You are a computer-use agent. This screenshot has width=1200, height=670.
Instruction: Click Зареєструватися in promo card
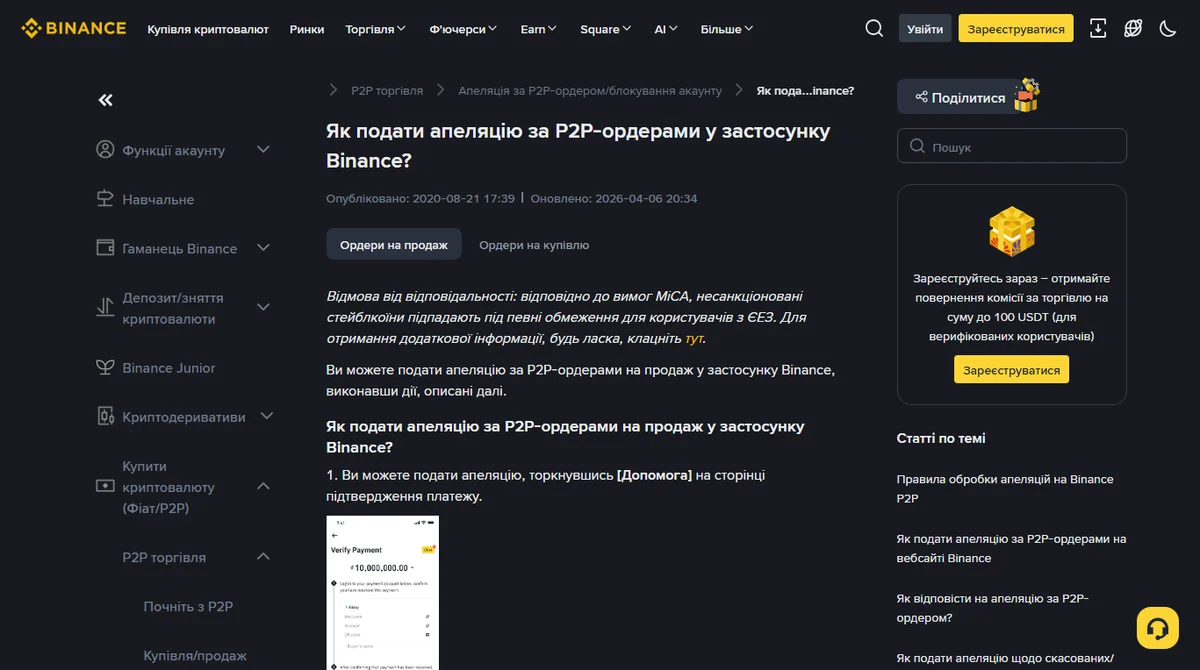1012,370
